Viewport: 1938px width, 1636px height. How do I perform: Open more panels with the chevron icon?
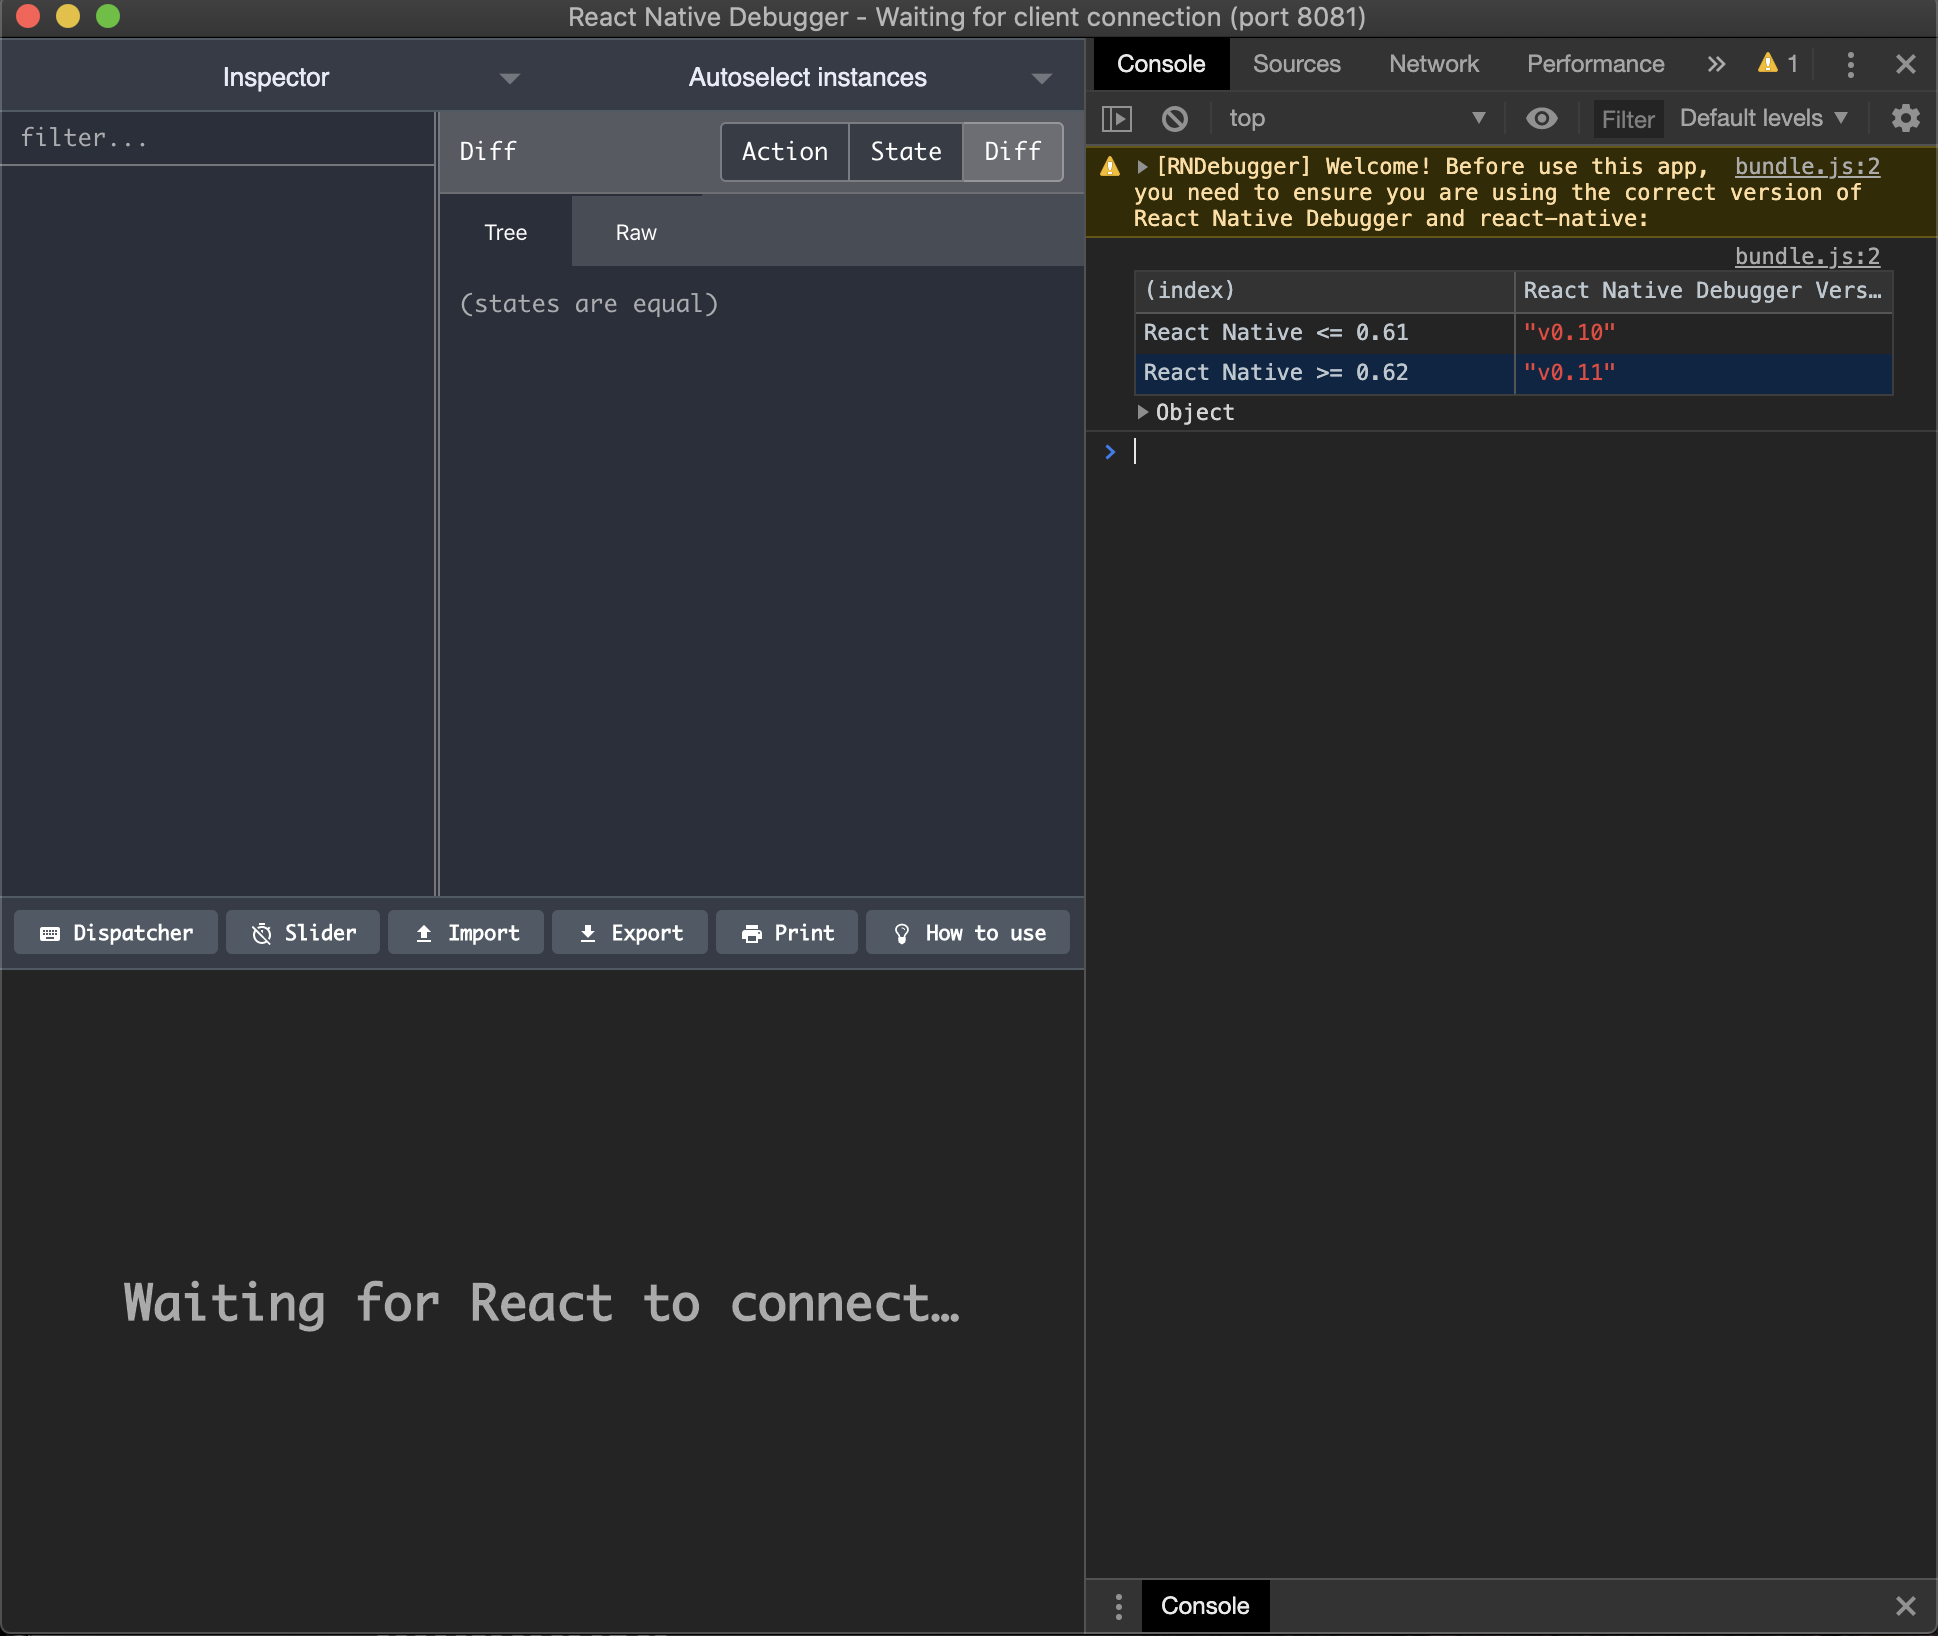coord(1716,64)
